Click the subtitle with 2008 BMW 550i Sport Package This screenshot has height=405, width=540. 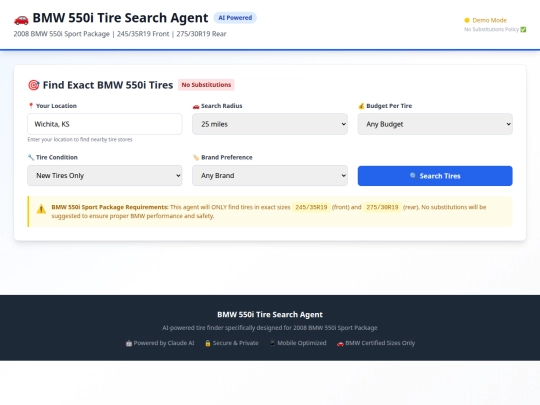(120, 34)
